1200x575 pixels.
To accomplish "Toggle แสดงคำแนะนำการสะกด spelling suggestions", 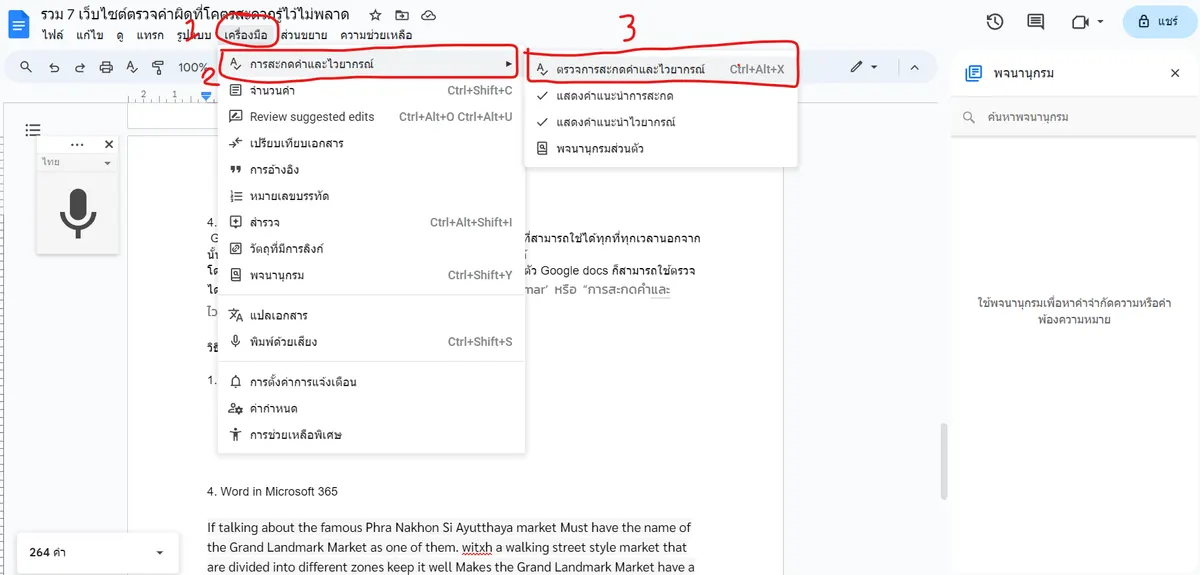I will point(661,96).
